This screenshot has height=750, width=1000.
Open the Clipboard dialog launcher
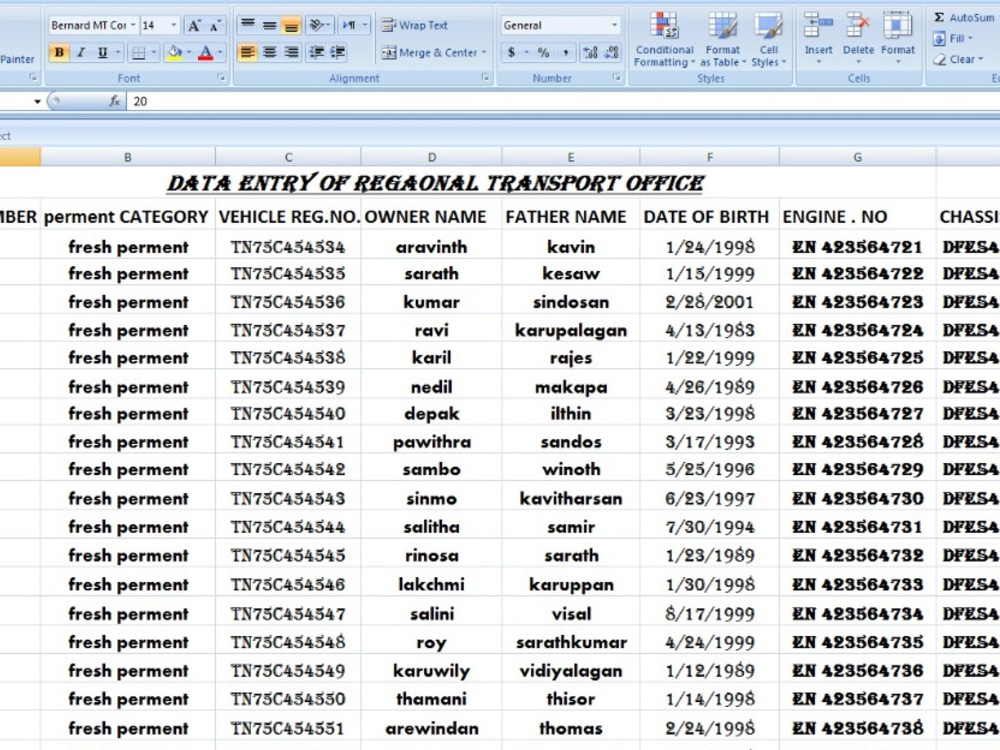click(33, 78)
